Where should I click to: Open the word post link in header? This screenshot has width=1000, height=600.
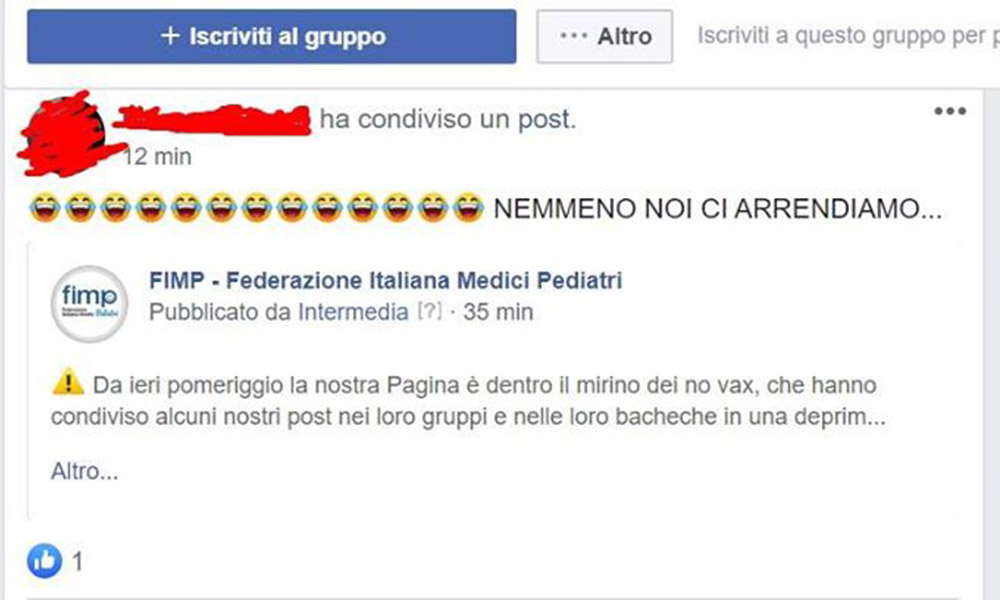547,119
